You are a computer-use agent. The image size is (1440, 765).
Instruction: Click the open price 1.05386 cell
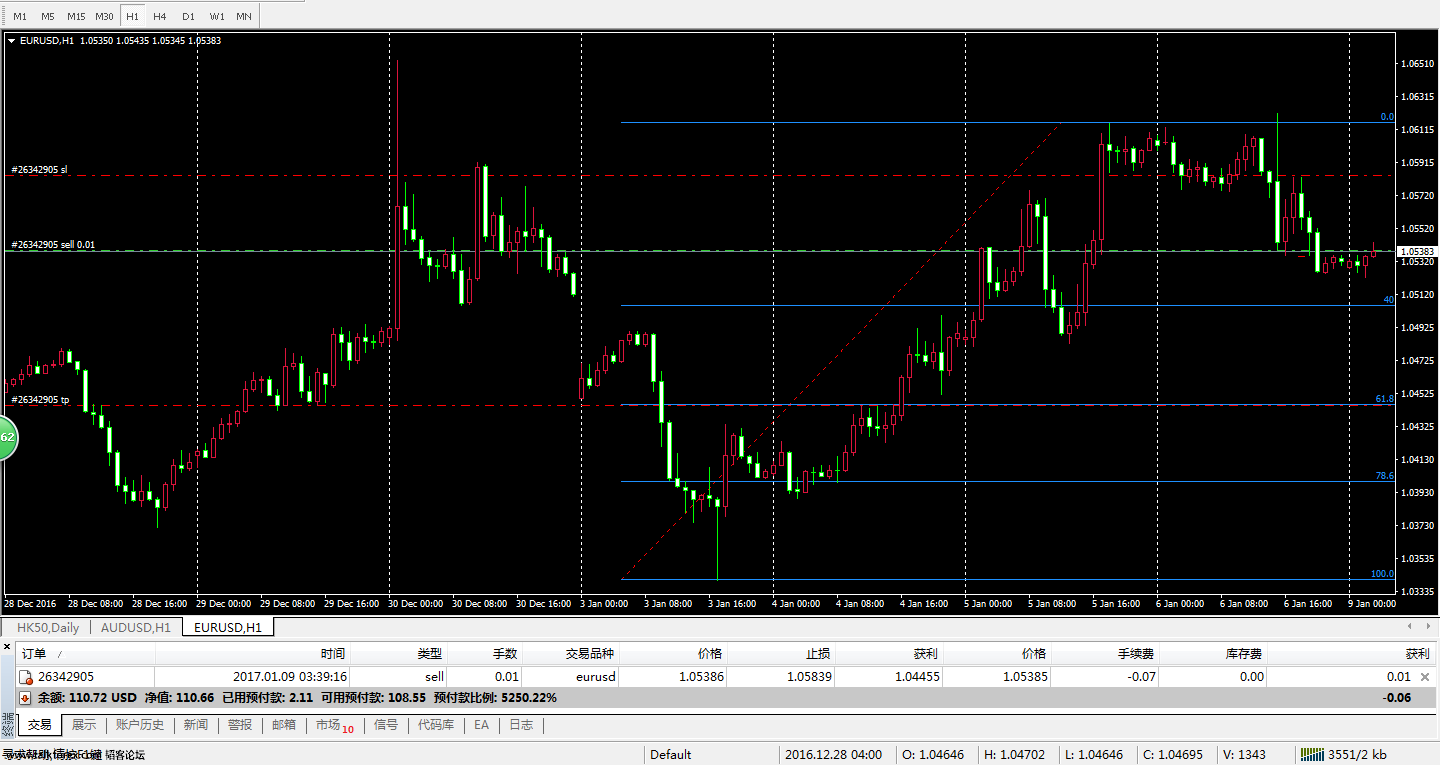pos(702,677)
